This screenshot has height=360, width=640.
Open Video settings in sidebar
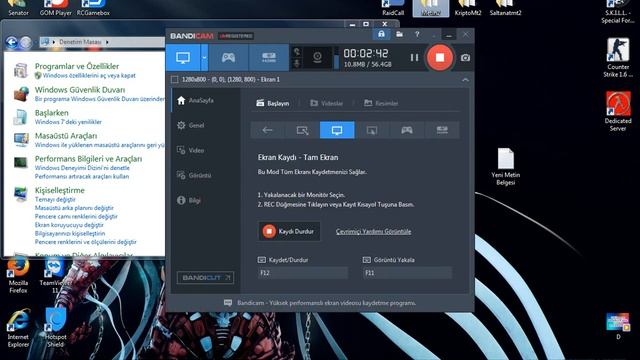pyautogui.click(x=190, y=150)
